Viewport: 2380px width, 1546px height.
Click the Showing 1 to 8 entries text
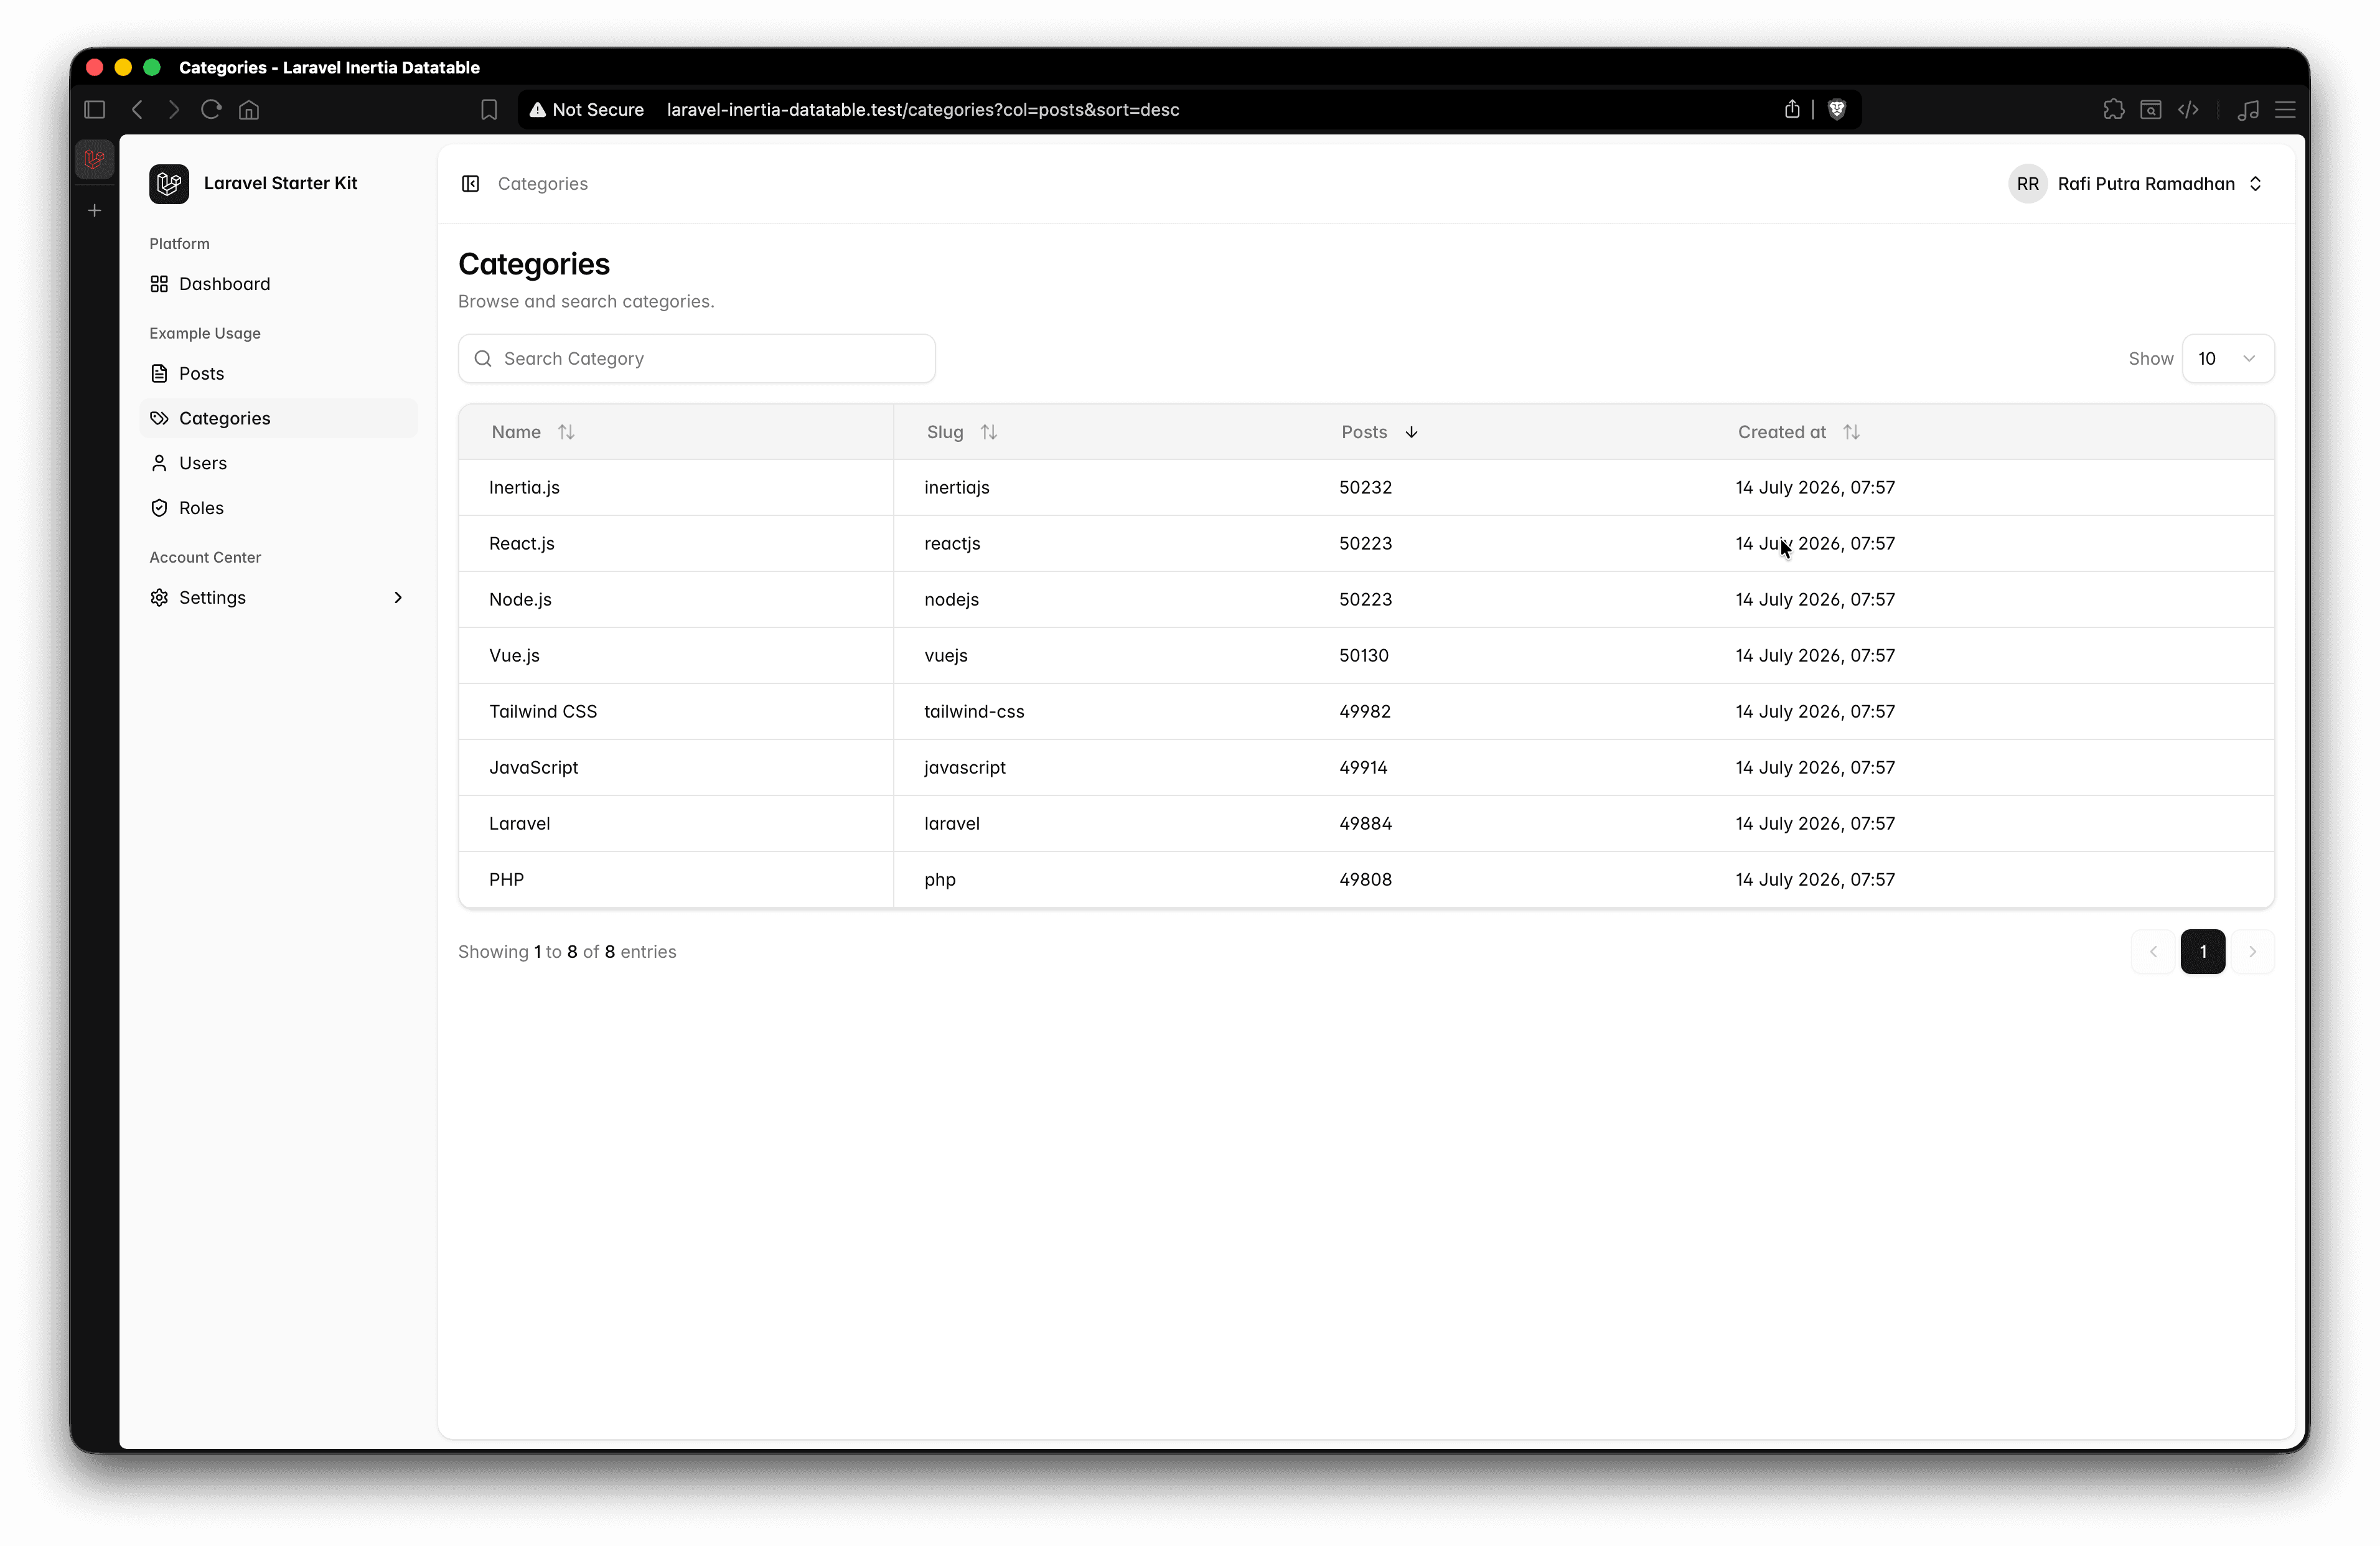[567, 952]
